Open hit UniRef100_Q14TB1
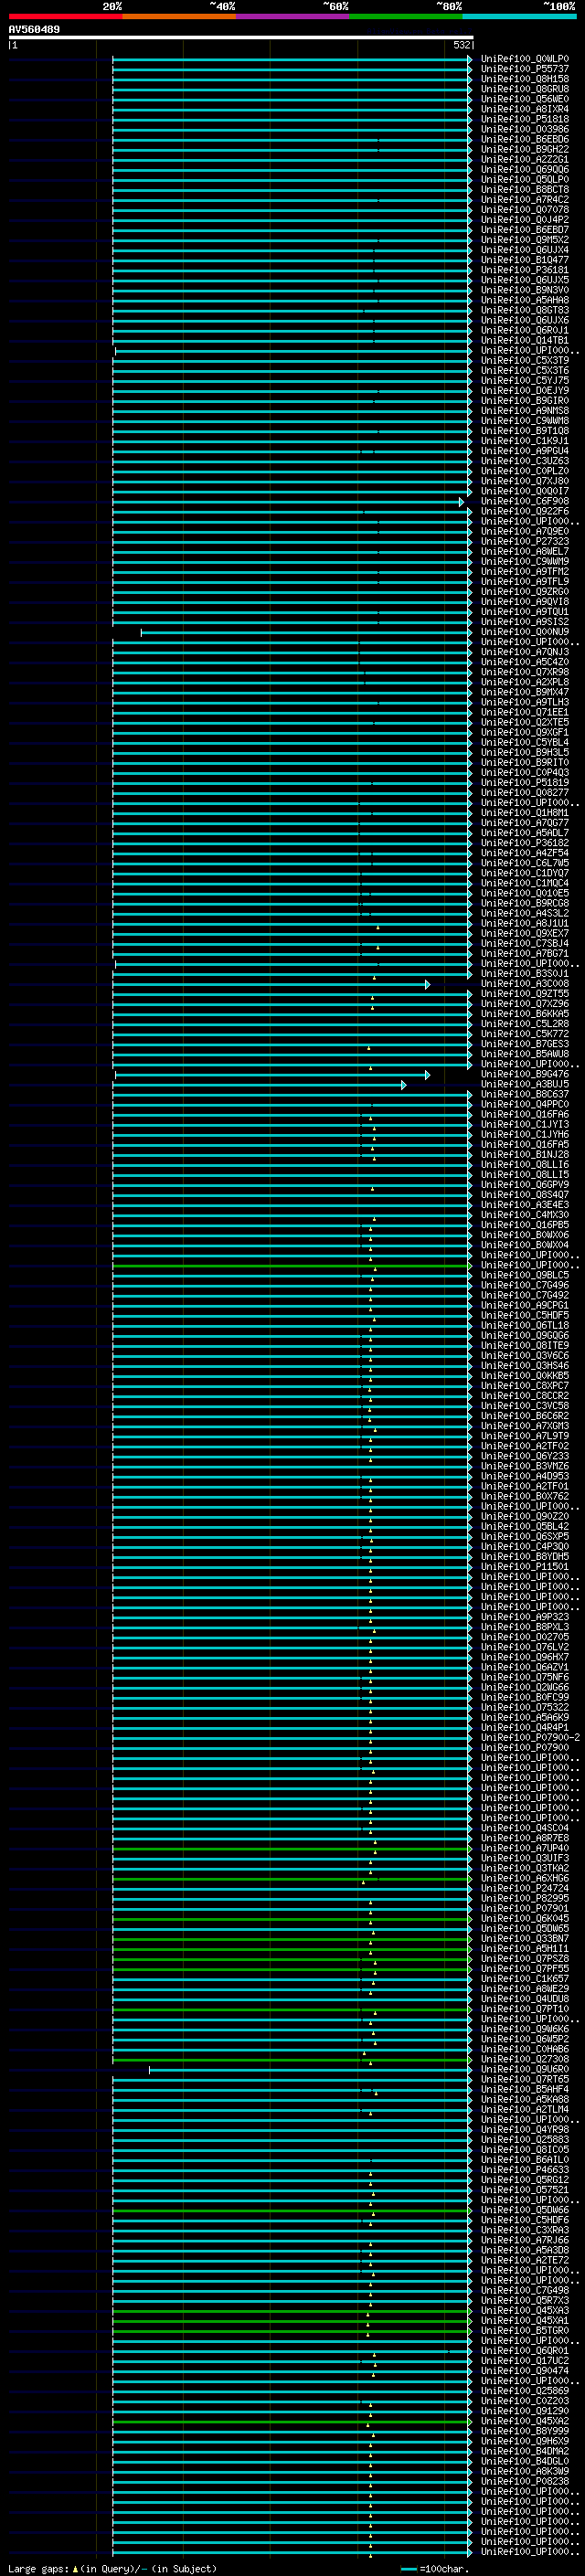Screen dimensions: 585x2576 [524, 340]
